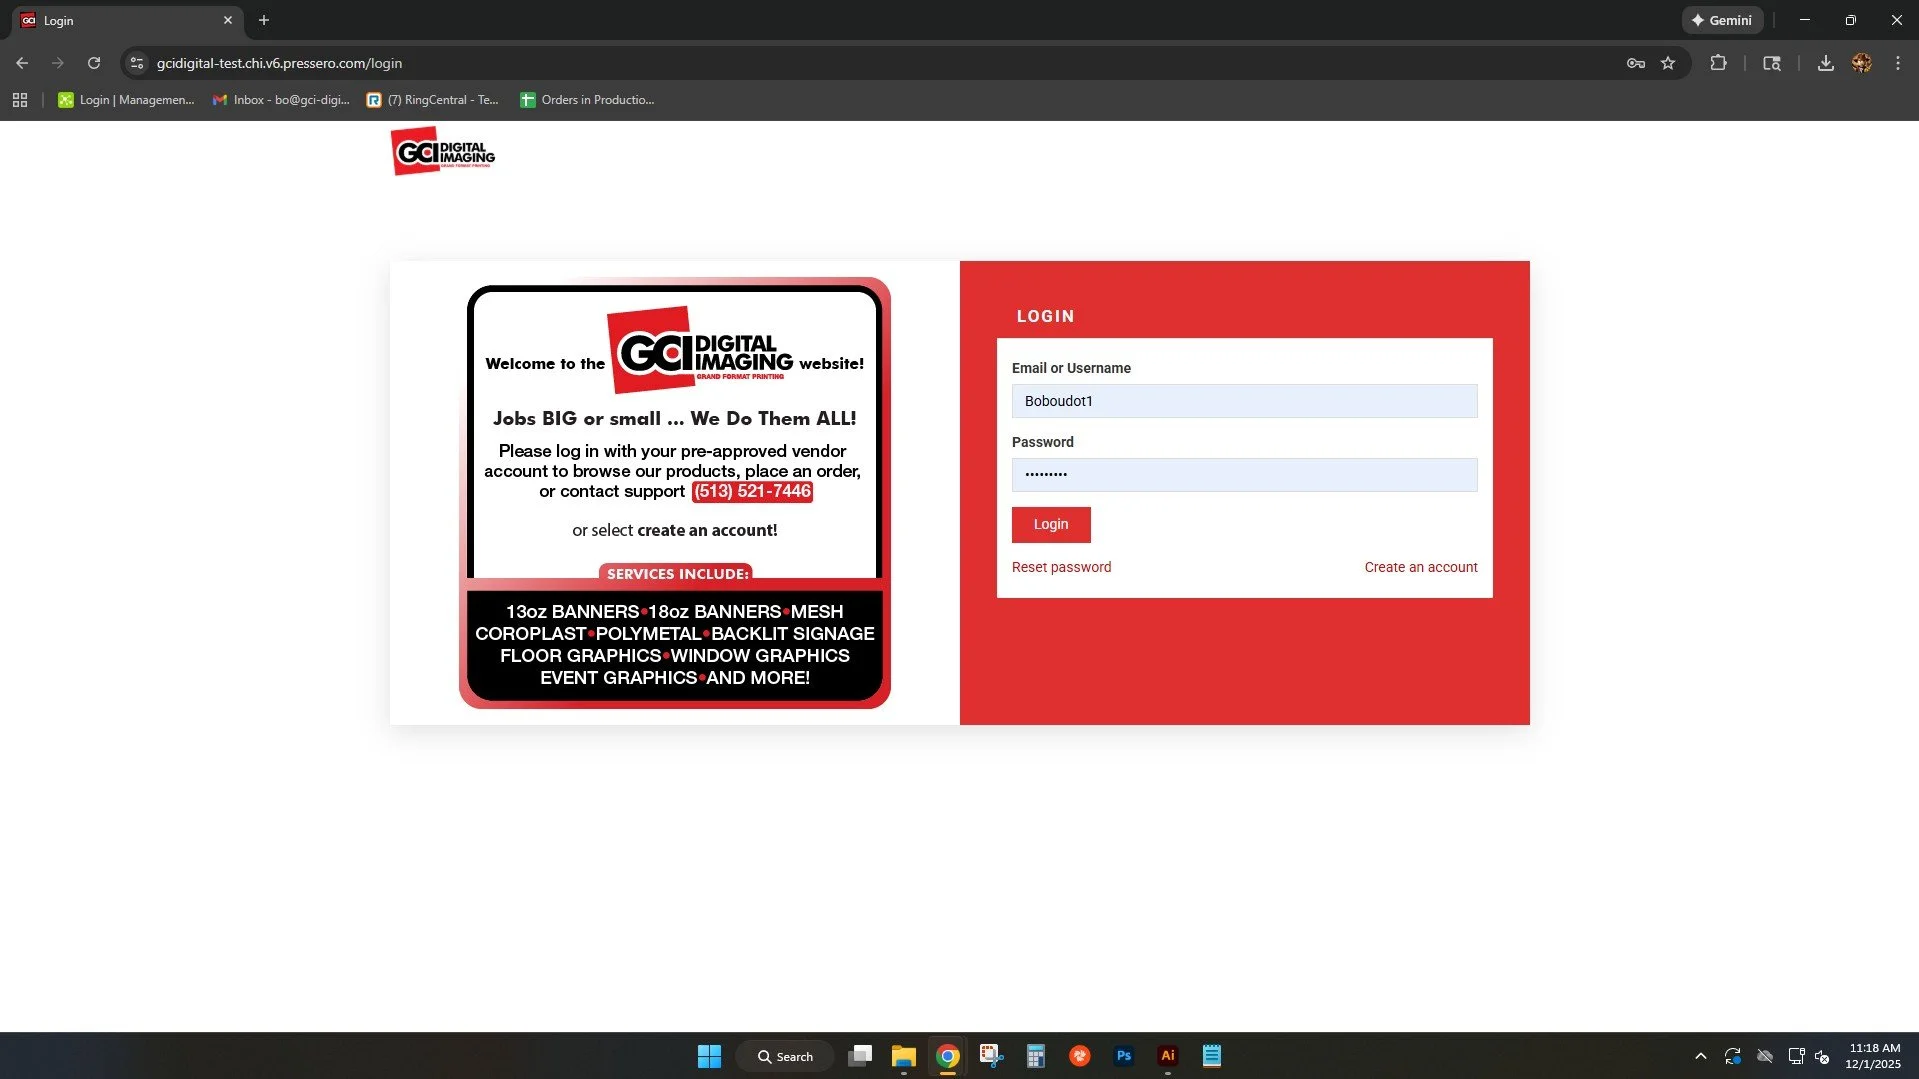Open Login | Management bookmark
The image size is (1919, 1079).
pyautogui.click(x=126, y=100)
